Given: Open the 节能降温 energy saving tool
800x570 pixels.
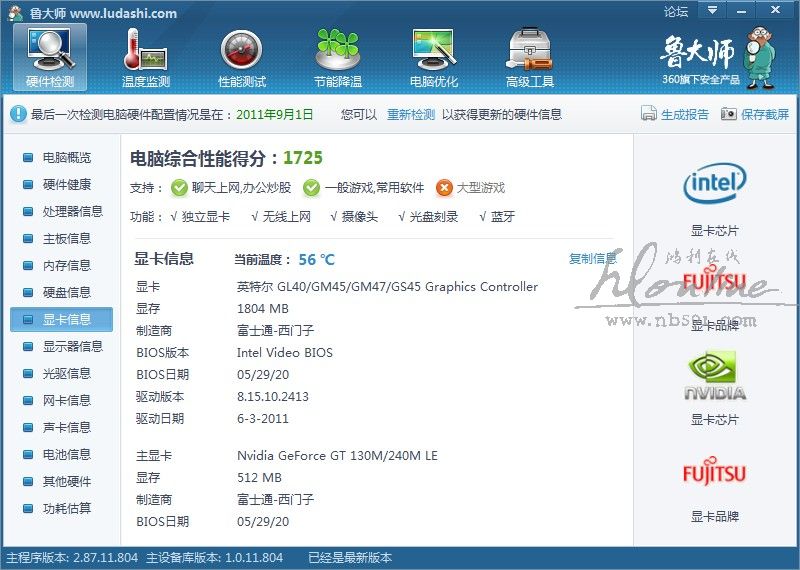Looking at the screenshot, I should tap(338, 58).
